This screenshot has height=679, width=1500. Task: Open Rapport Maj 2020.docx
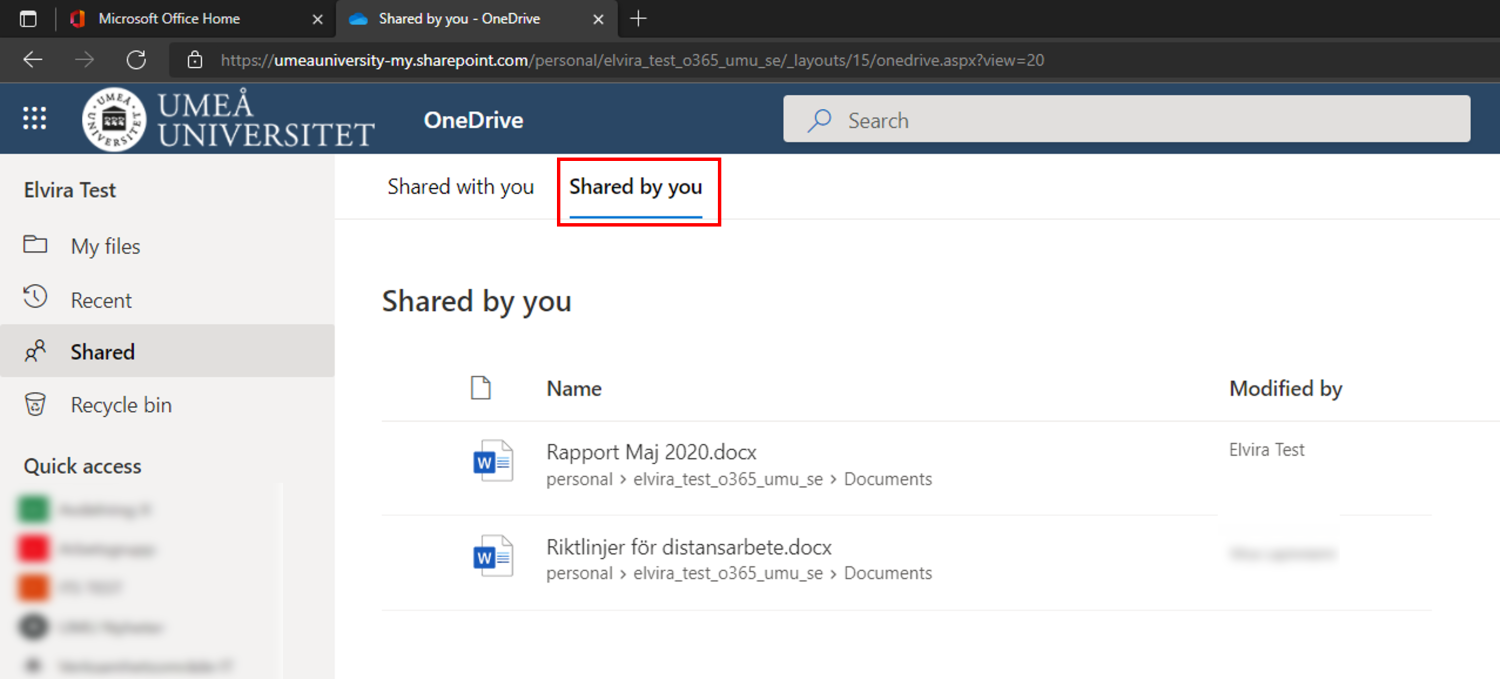(x=650, y=452)
